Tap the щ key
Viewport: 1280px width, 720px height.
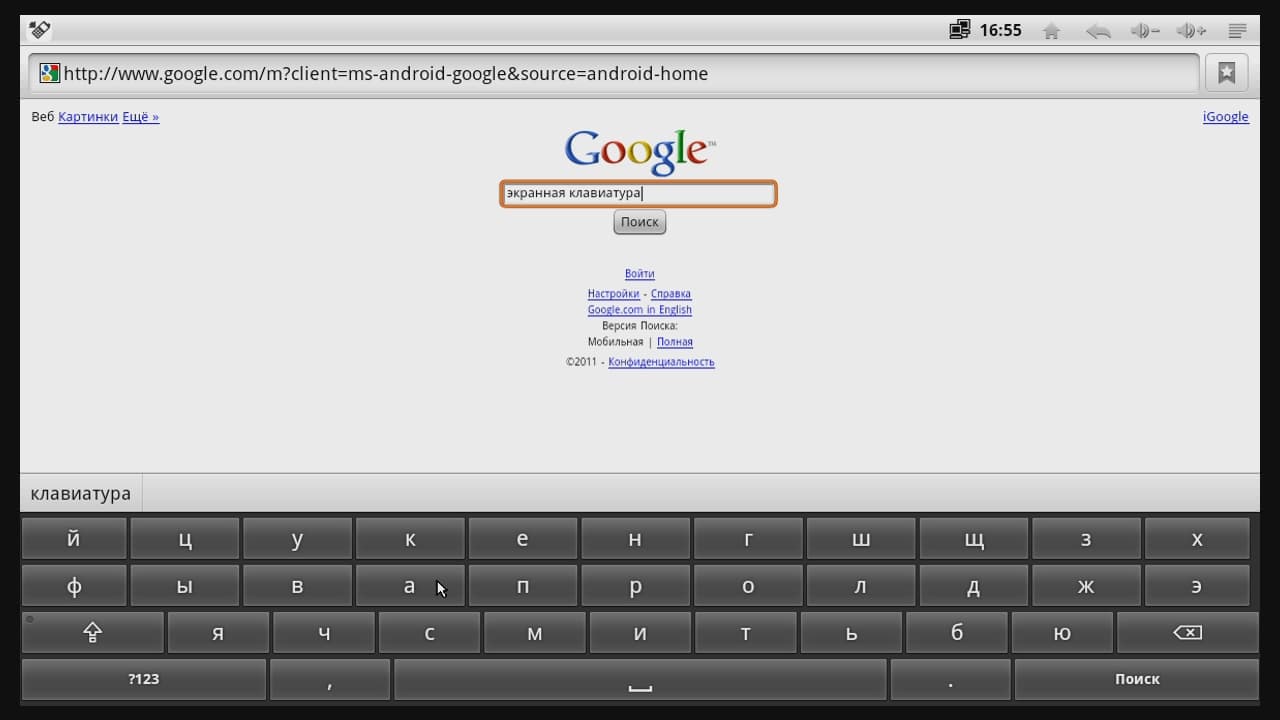point(973,539)
